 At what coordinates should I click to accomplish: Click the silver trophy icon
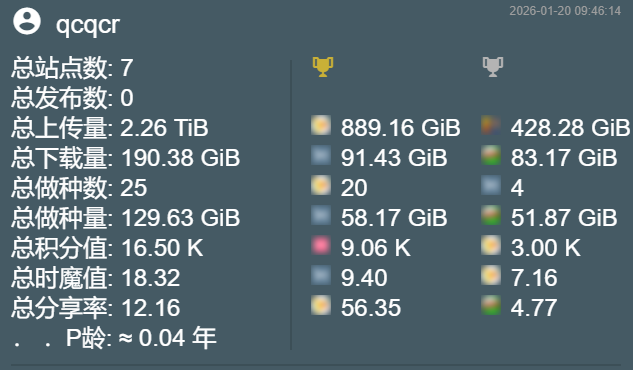[x=493, y=67]
